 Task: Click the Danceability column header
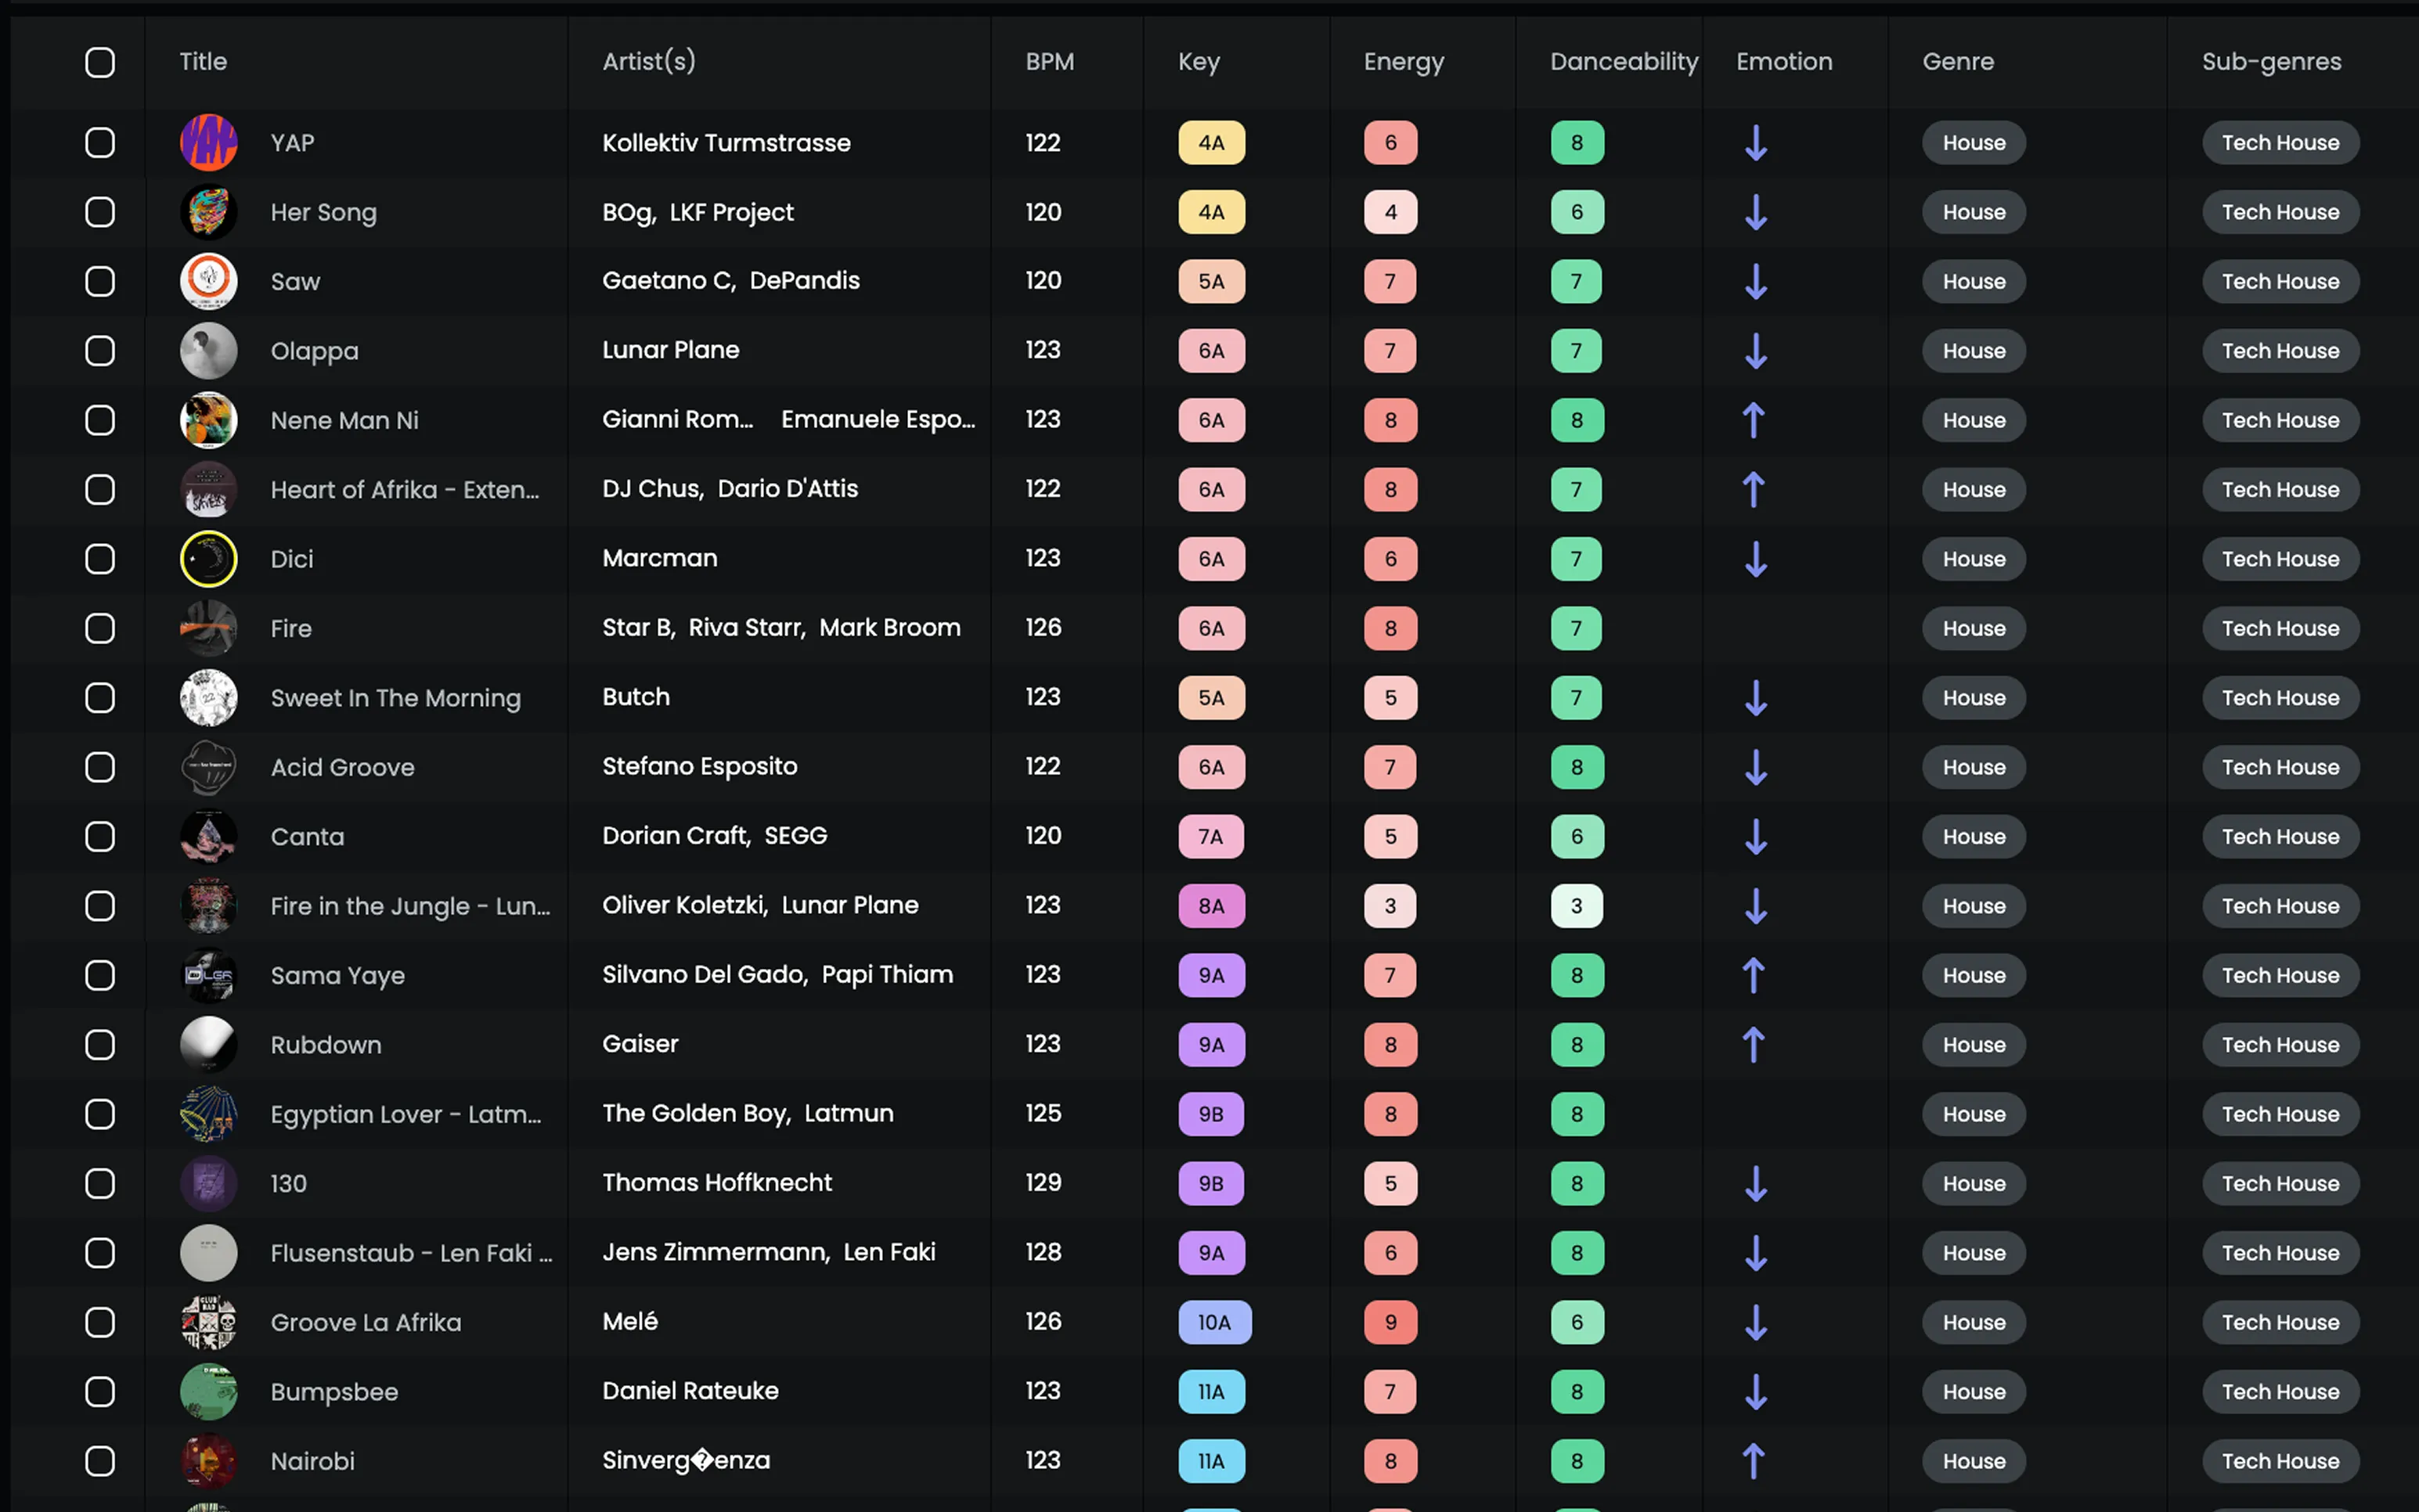[1623, 62]
